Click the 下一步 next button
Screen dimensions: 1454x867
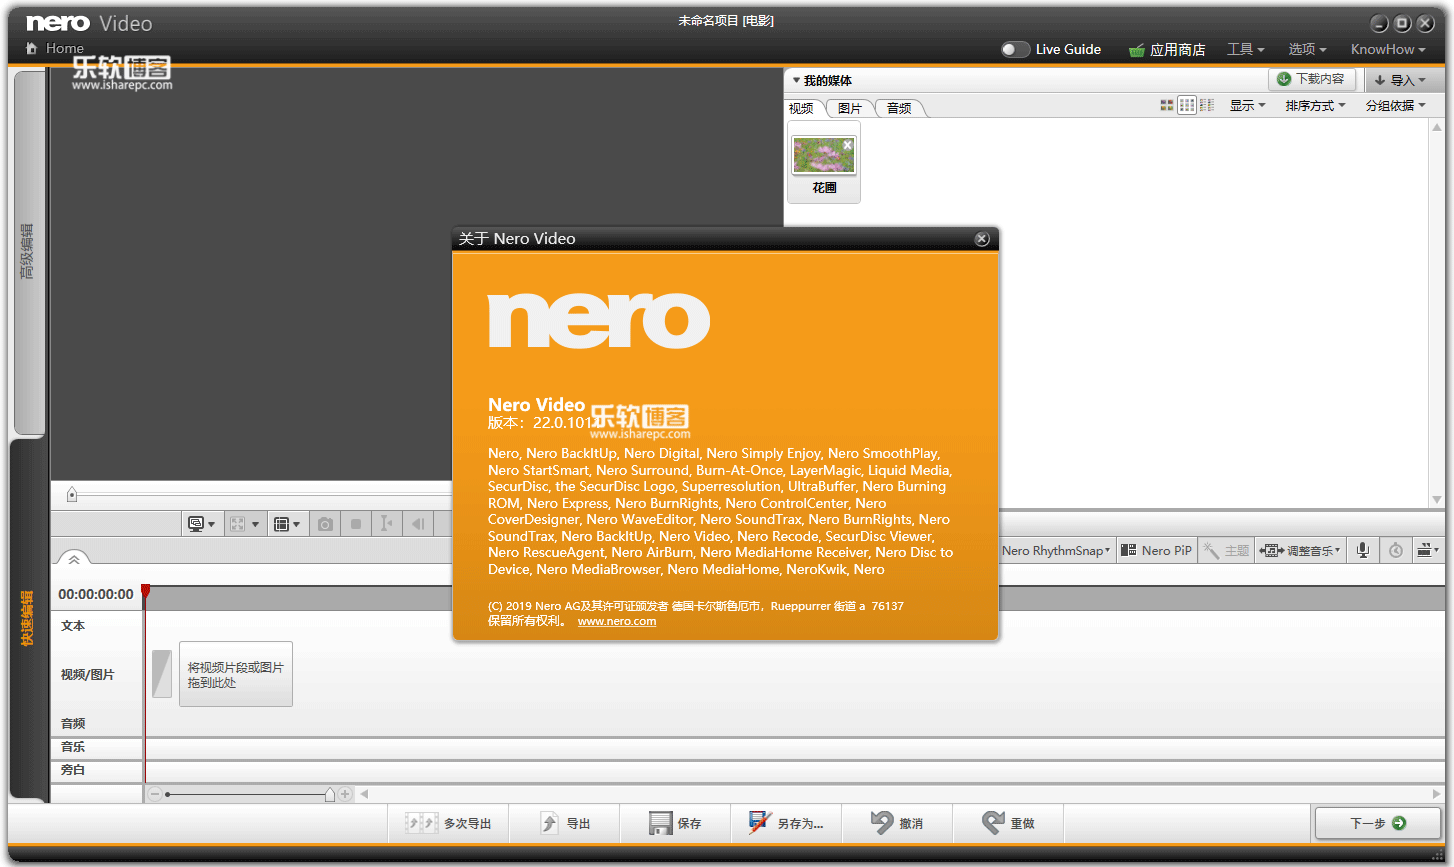pos(1377,823)
